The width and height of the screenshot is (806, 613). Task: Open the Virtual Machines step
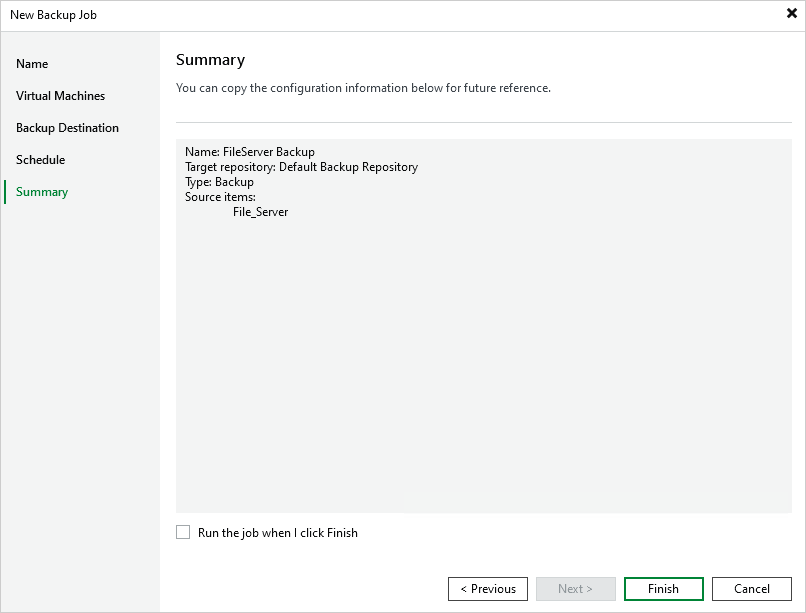click(x=60, y=95)
